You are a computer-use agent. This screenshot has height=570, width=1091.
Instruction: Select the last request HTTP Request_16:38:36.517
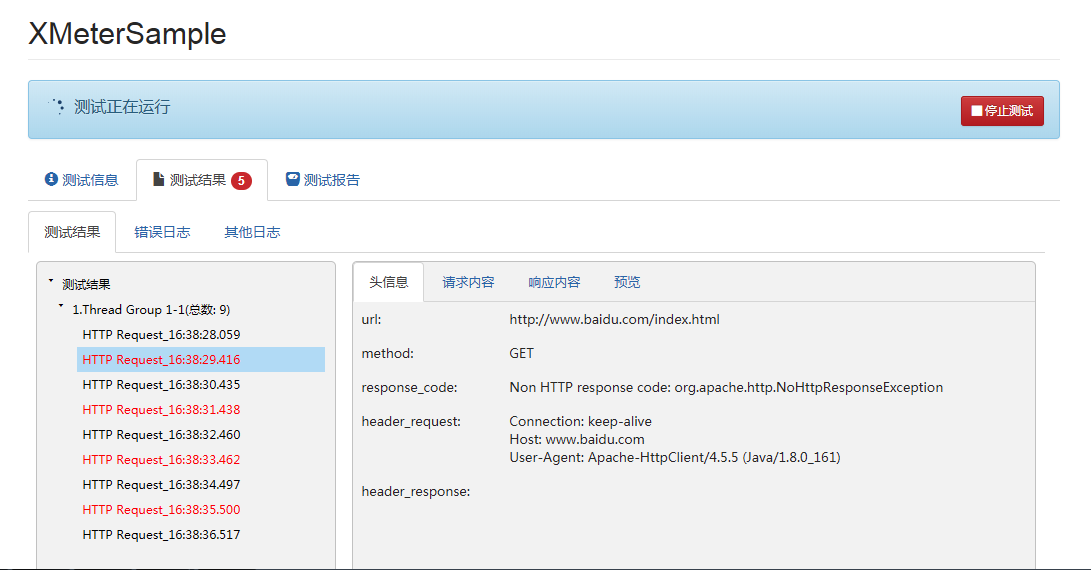click(x=161, y=535)
